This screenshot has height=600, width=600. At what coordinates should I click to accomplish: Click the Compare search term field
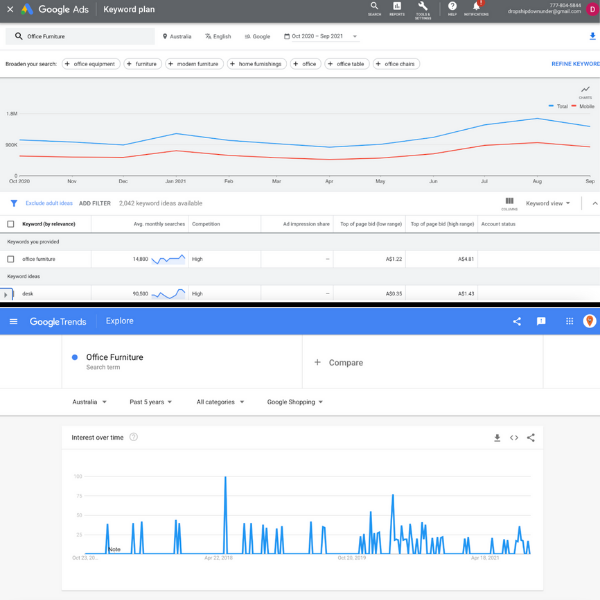345,363
